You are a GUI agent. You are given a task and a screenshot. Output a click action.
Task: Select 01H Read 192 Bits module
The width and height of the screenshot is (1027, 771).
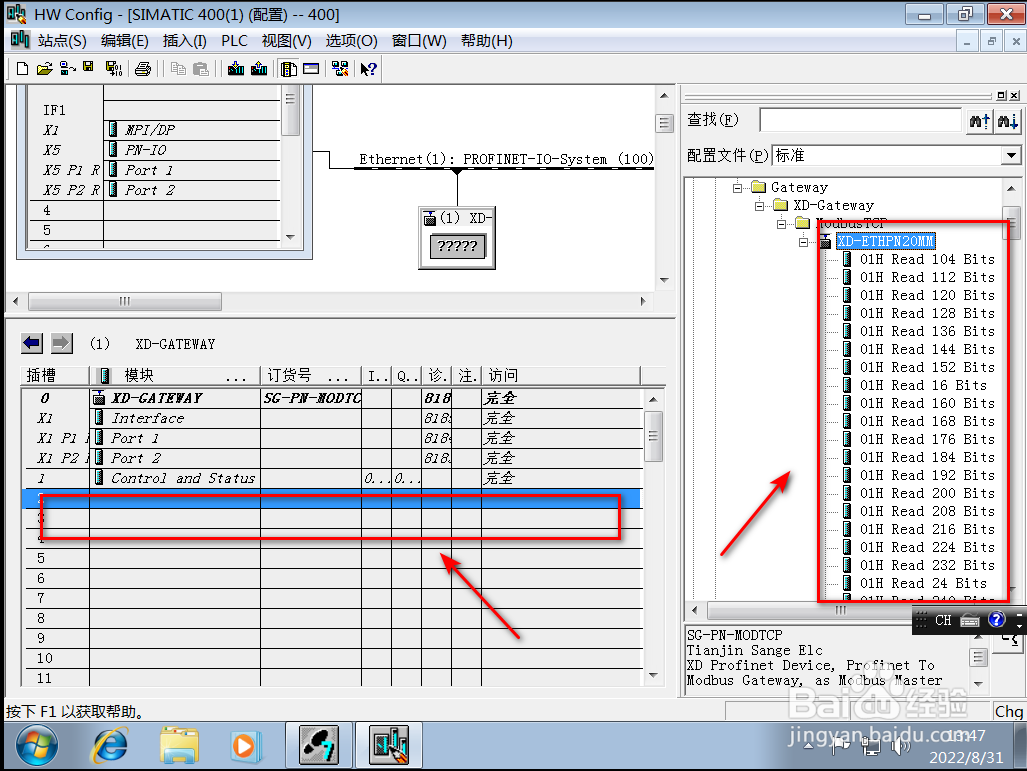927,476
